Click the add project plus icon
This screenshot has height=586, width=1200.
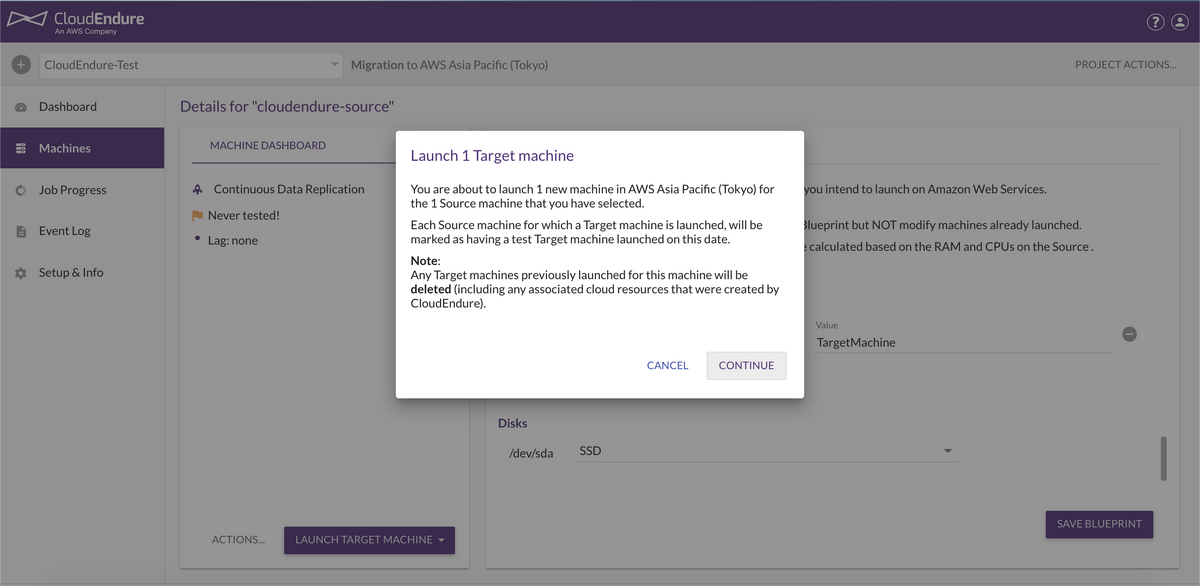pyautogui.click(x=21, y=65)
